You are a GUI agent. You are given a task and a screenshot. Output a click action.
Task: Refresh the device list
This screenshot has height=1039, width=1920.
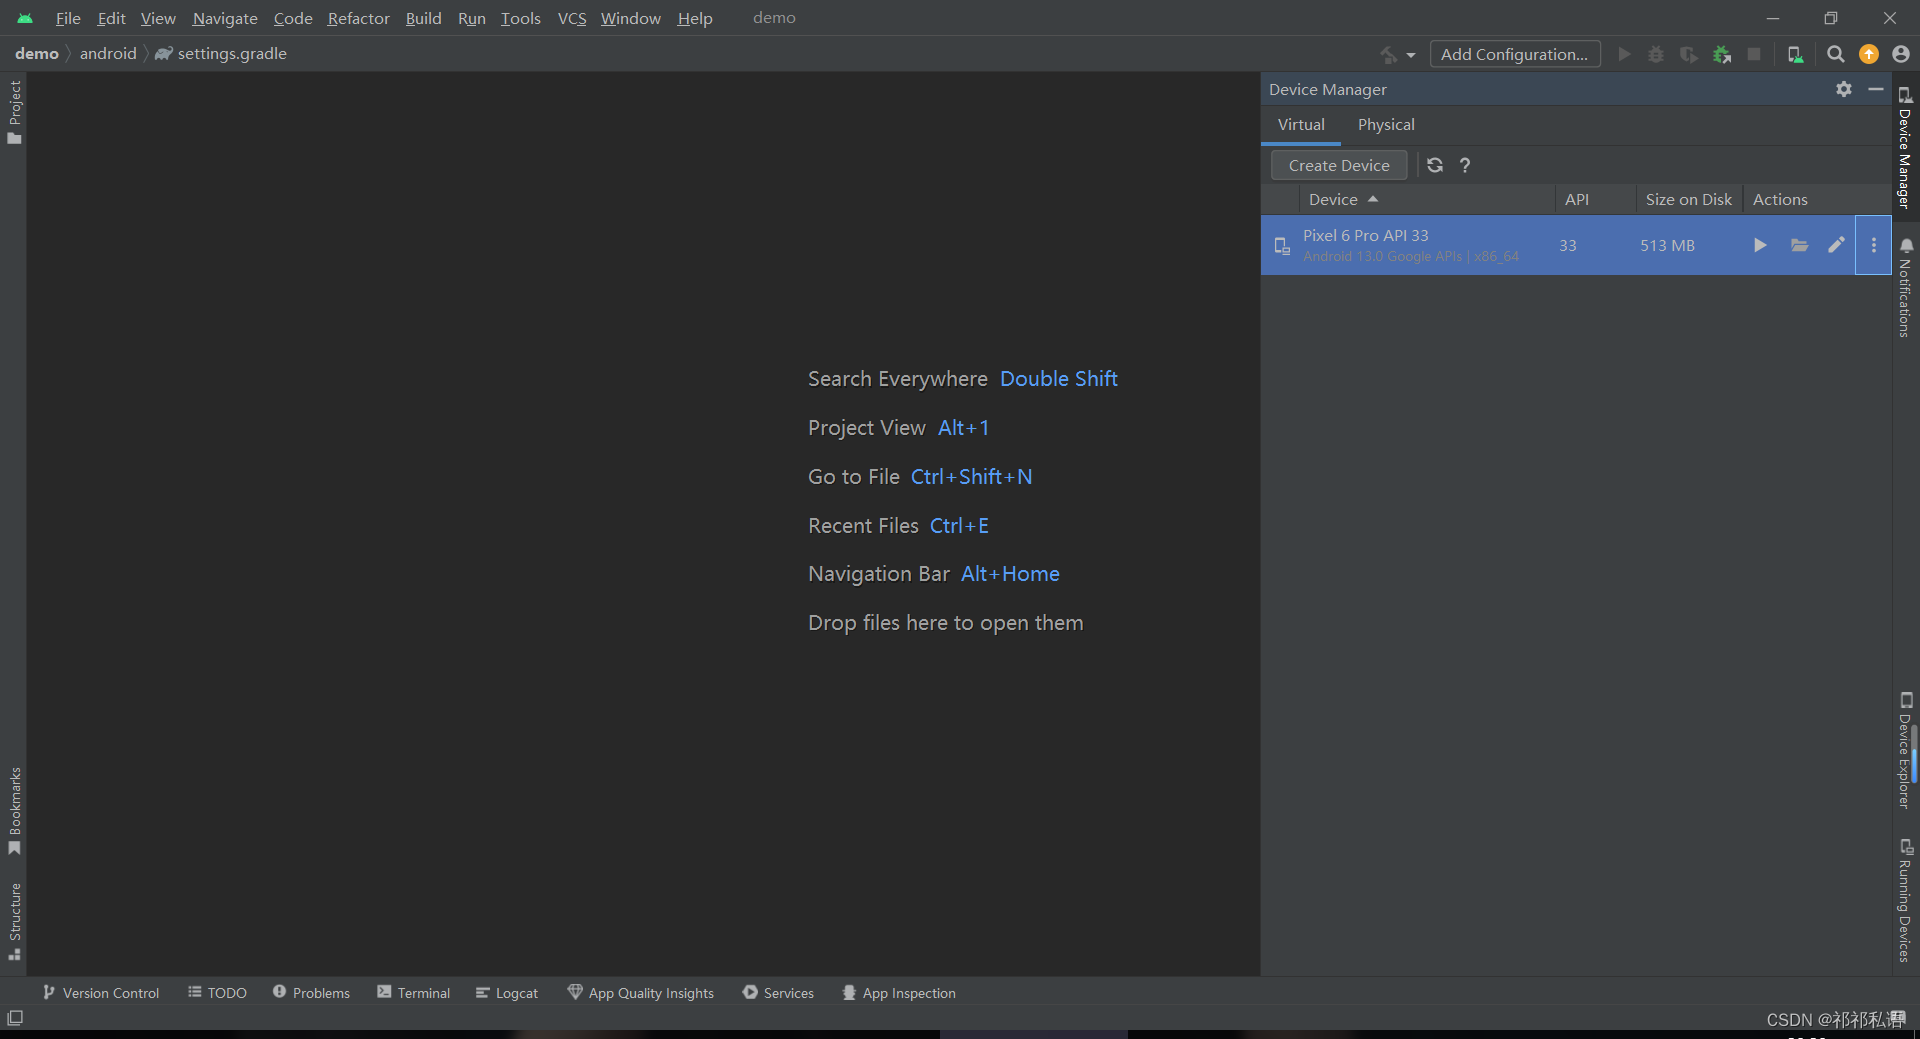coord(1435,165)
